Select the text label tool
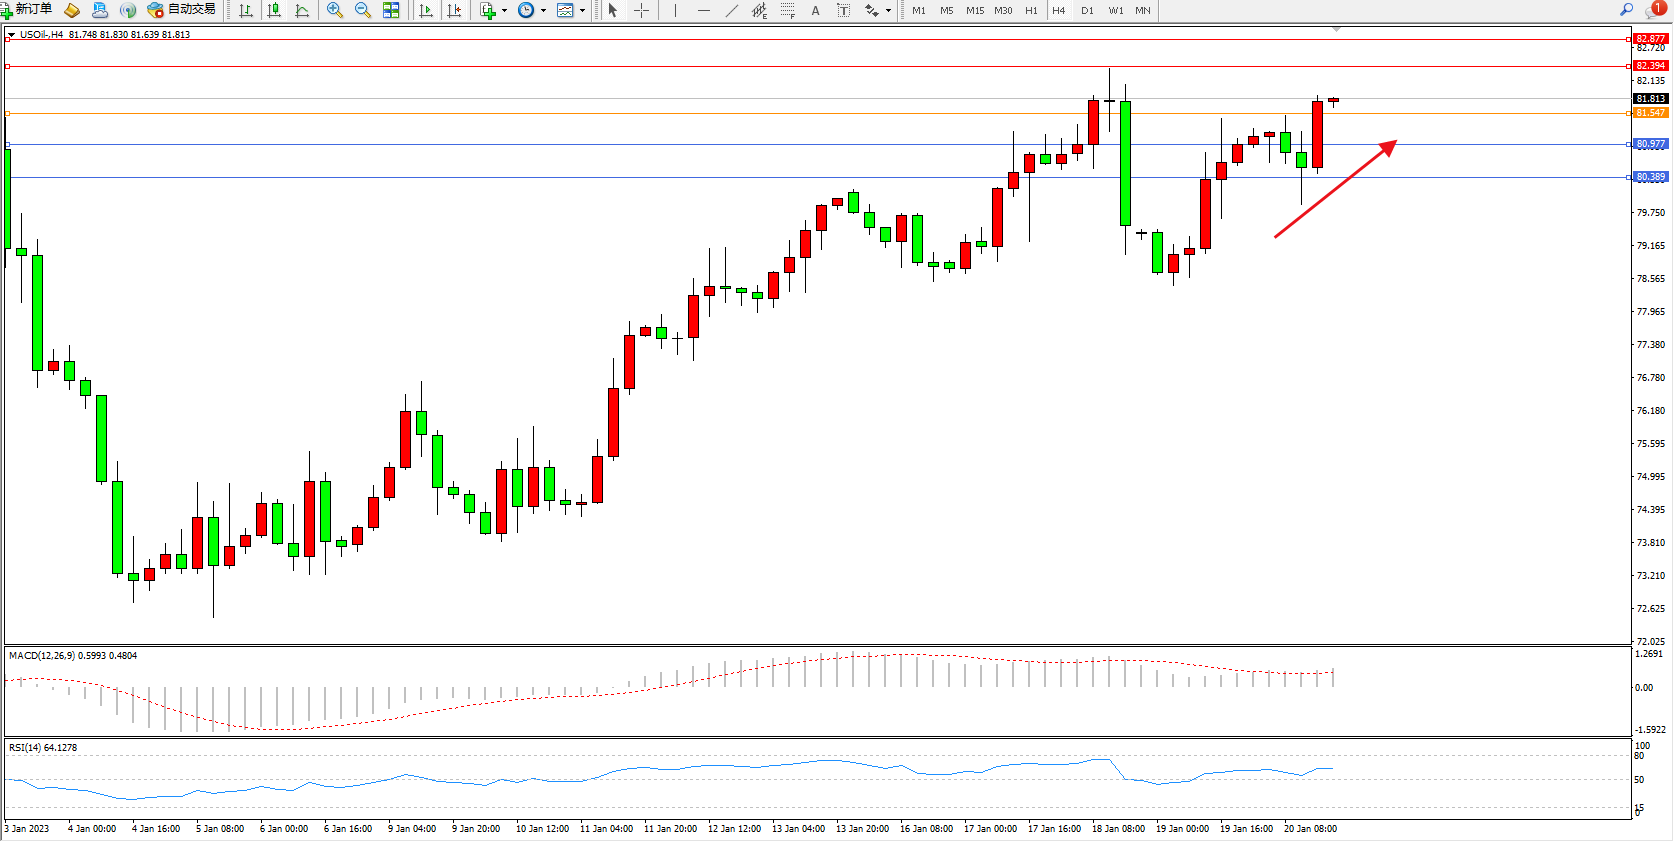Viewport: 1674px width, 842px height. coord(815,10)
